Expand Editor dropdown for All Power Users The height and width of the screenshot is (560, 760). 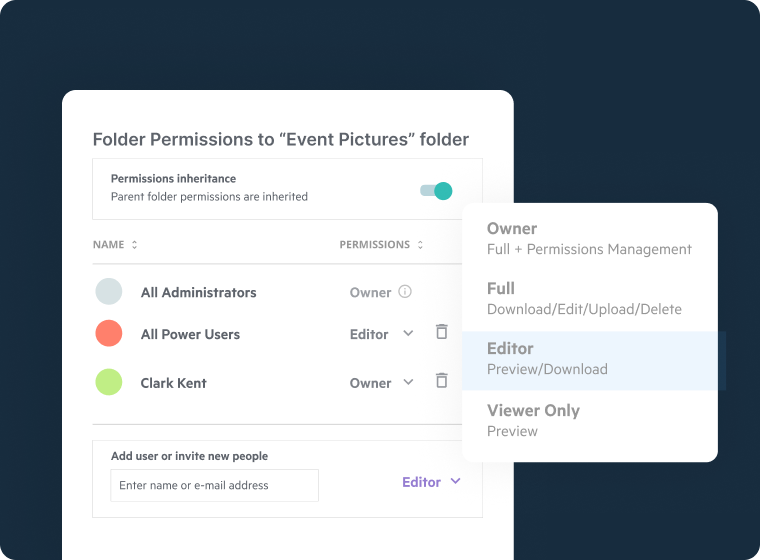[x=408, y=334]
